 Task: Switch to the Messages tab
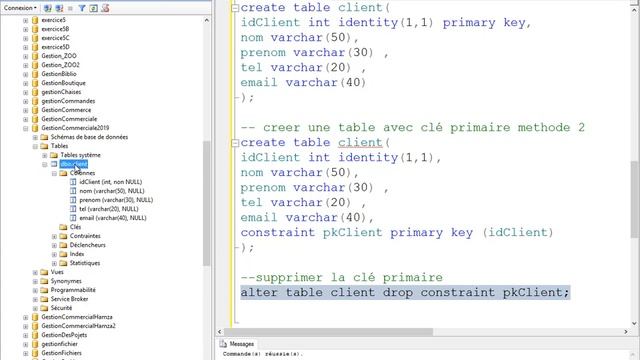(237, 344)
